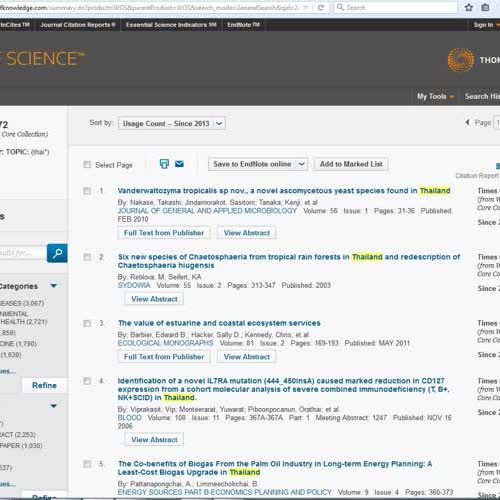View Abstract for Chaetosphaeria article
This screenshot has width=500, height=500.
point(154,299)
